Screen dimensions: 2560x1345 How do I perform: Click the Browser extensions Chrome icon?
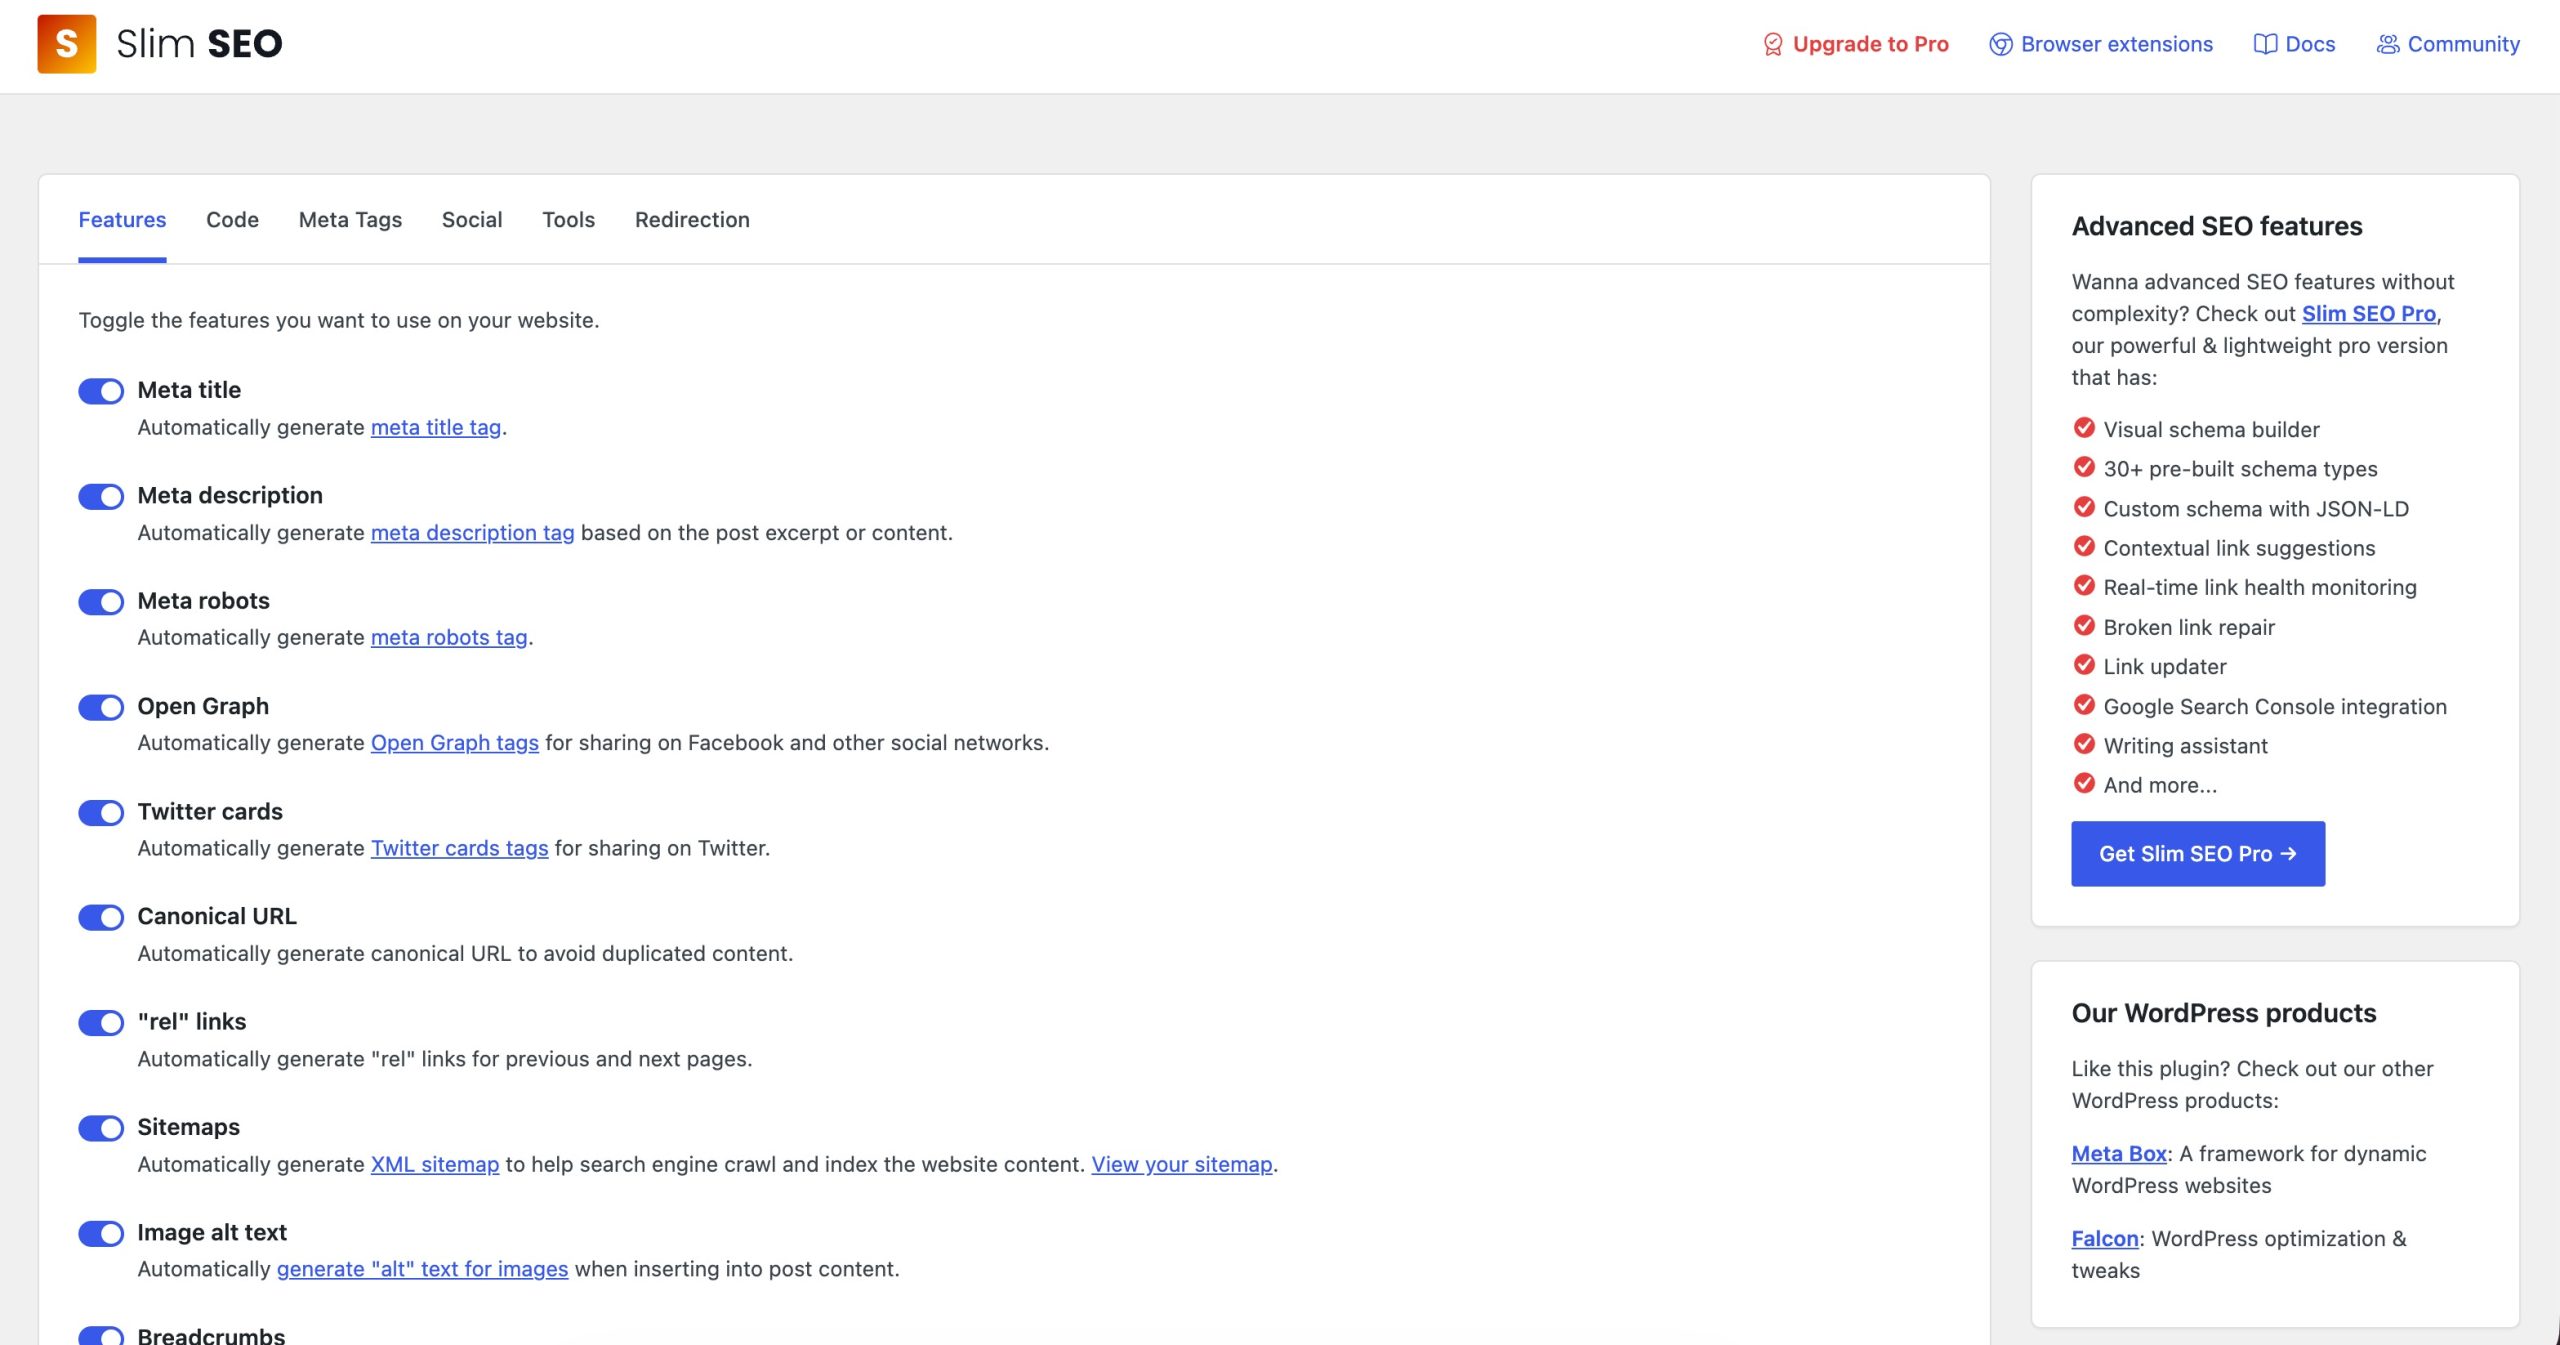(x=2000, y=44)
